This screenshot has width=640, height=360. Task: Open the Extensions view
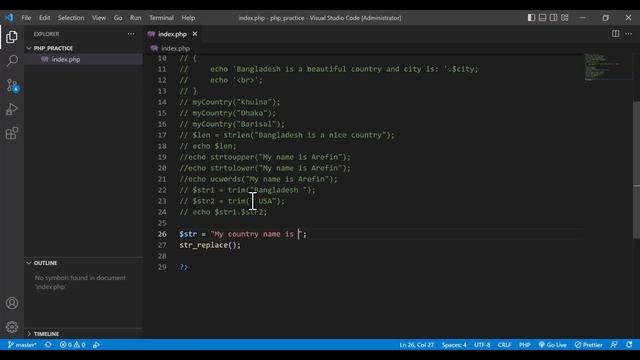[12, 133]
